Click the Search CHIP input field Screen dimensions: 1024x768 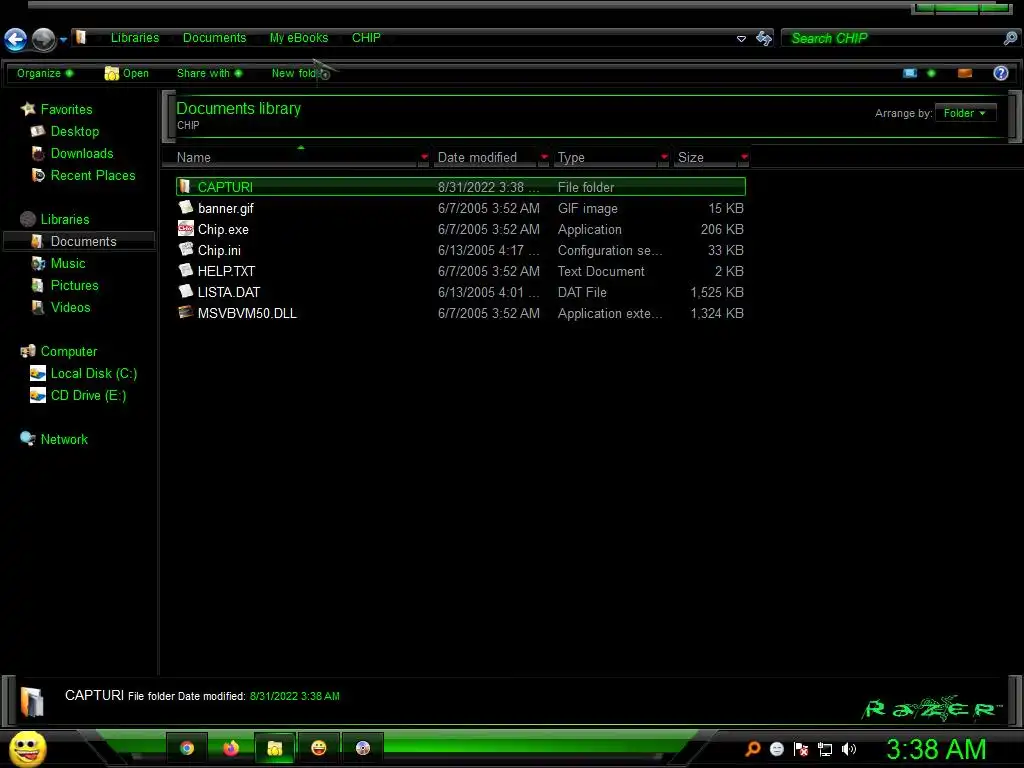point(893,39)
